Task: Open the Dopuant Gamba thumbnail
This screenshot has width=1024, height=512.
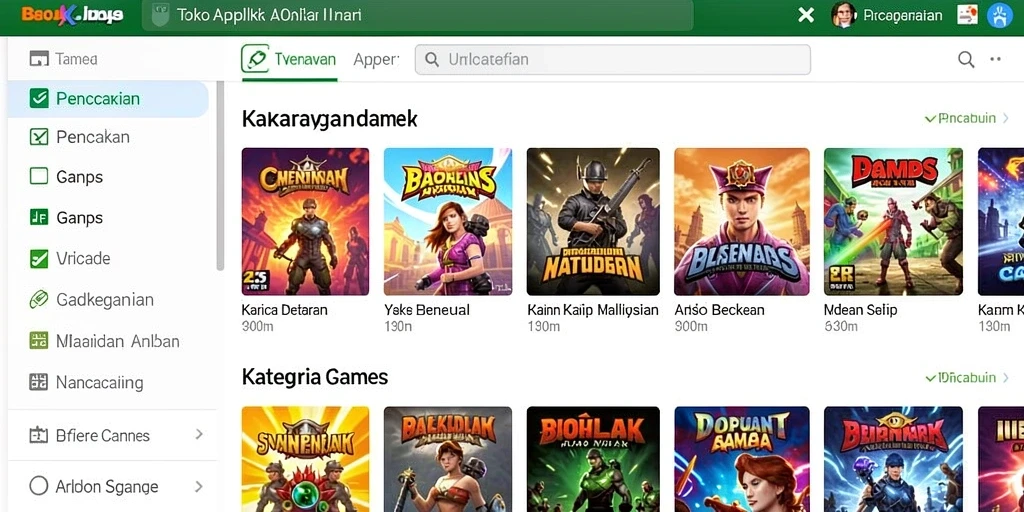Action: click(x=742, y=459)
